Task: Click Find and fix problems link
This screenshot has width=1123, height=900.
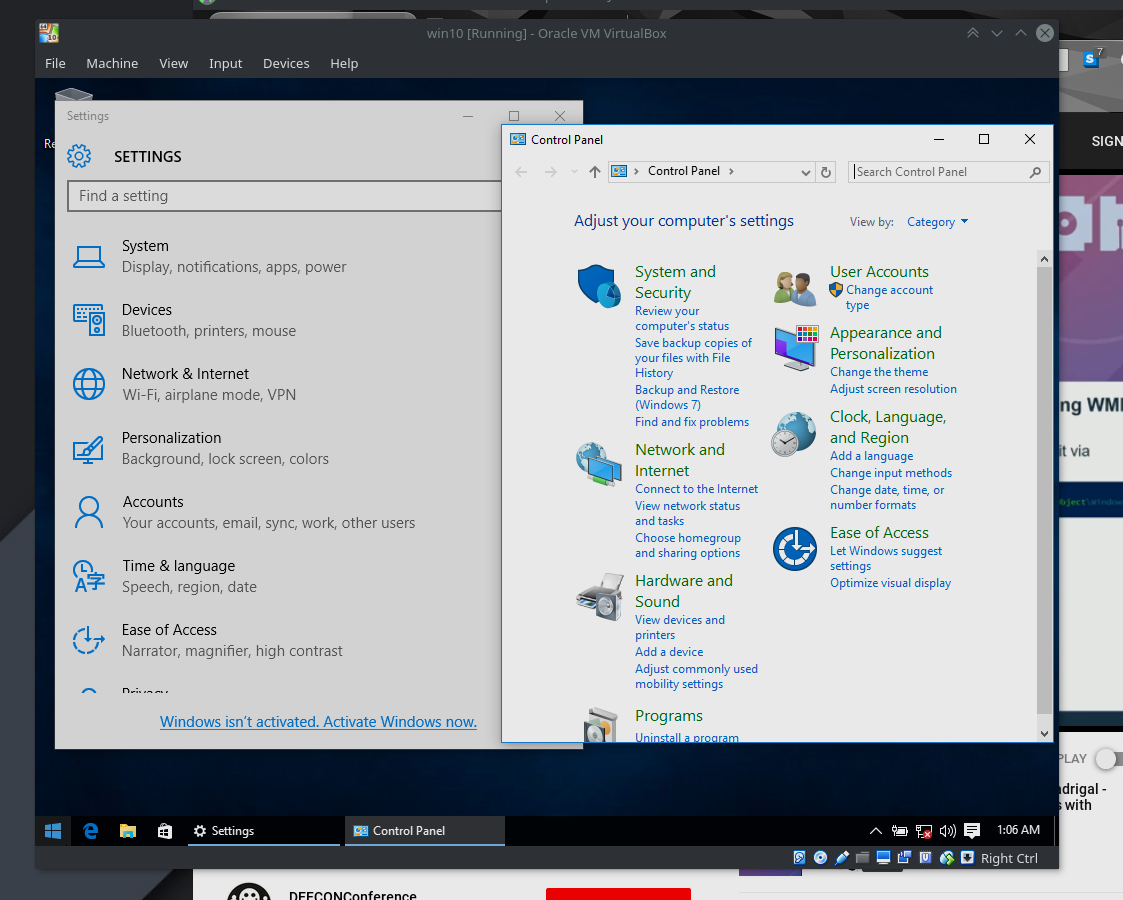Action: coord(692,422)
